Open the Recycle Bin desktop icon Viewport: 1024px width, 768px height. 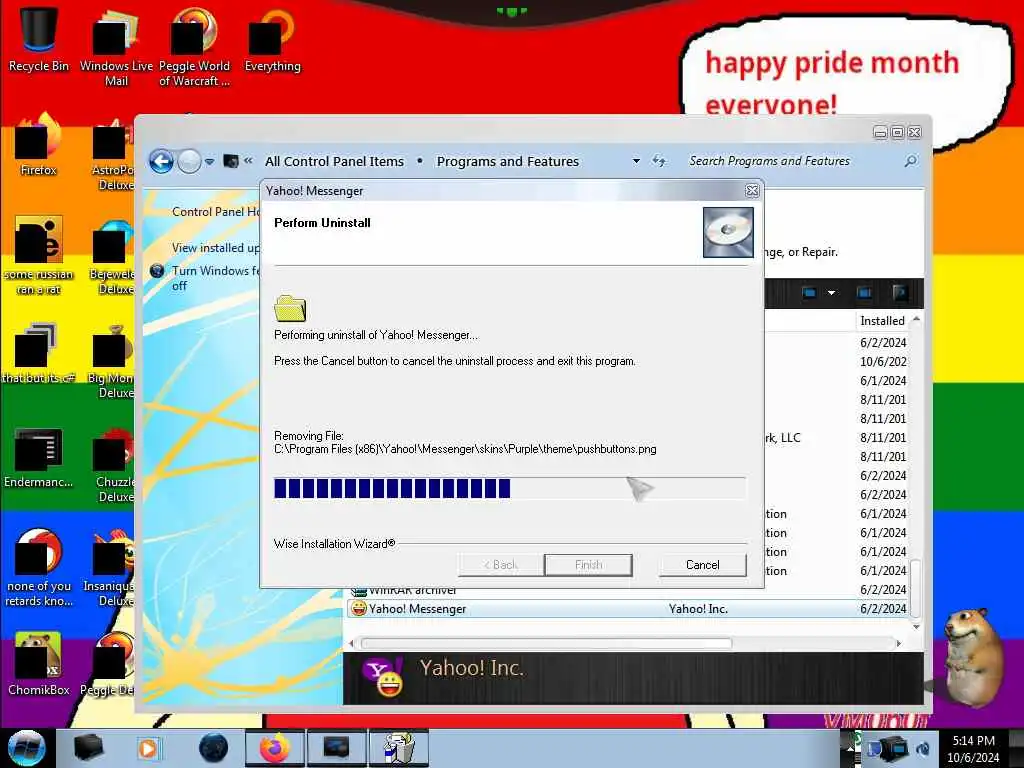pos(39,39)
